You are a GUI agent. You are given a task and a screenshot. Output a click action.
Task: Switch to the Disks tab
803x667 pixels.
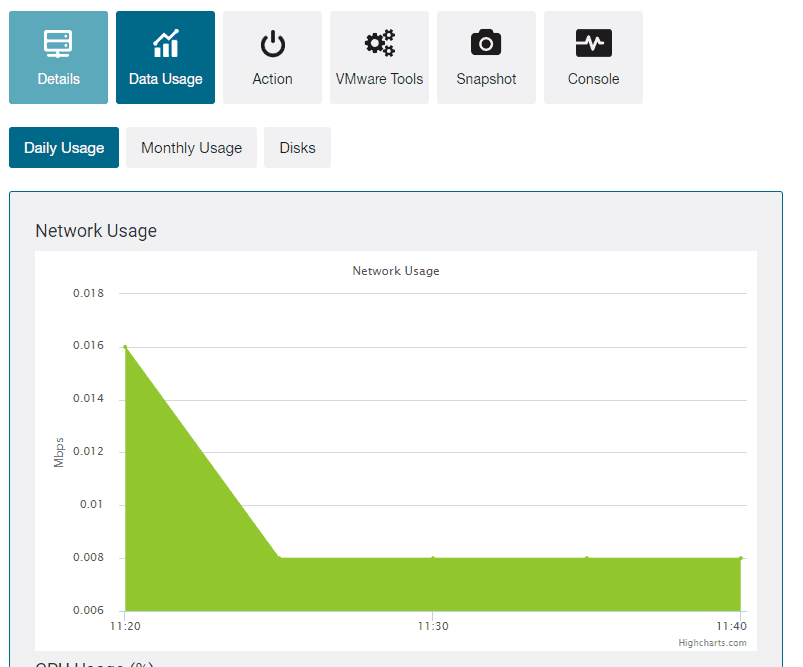[x=298, y=148]
